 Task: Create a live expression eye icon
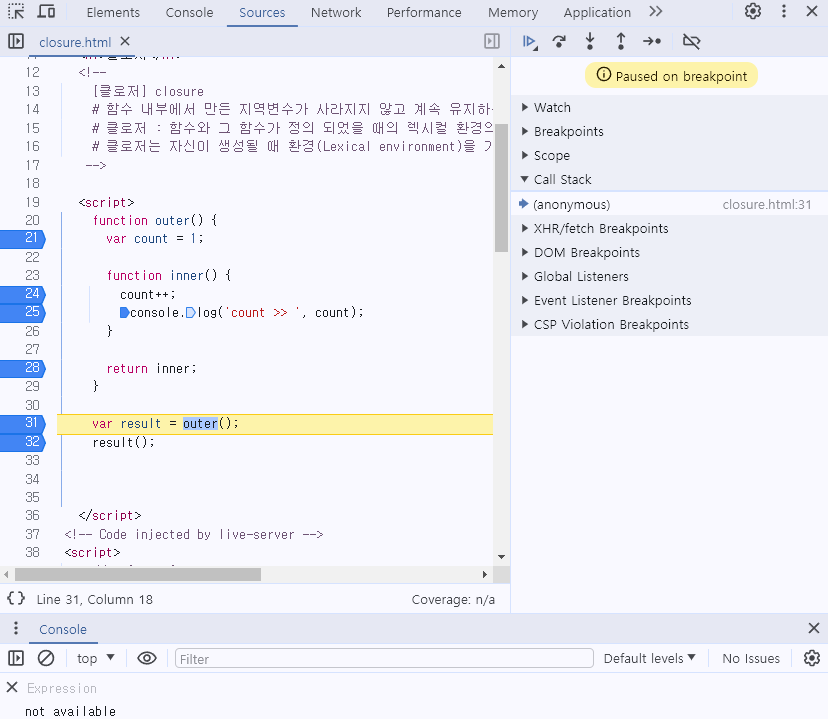(147, 658)
